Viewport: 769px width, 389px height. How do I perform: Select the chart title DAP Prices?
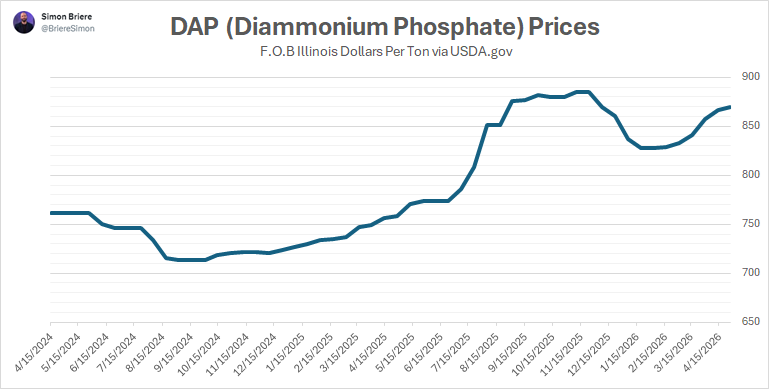[385, 26]
